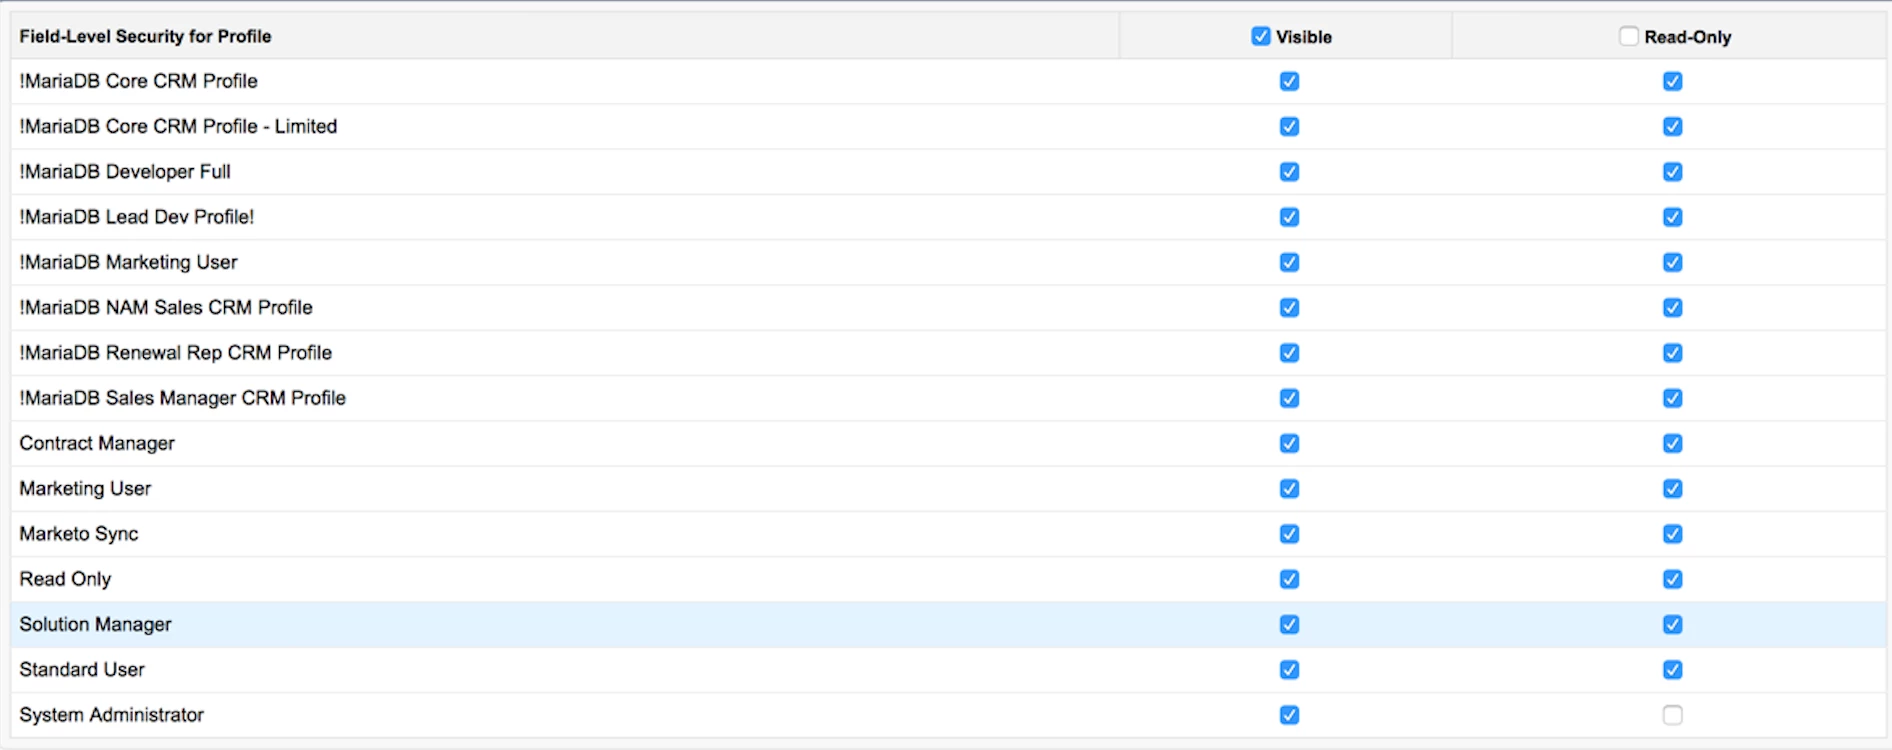This screenshot has width=1892, height=750.
Task: Uncheck Visible for !MariaDB NAM Sales CRM Profile
Action: 1290,308
